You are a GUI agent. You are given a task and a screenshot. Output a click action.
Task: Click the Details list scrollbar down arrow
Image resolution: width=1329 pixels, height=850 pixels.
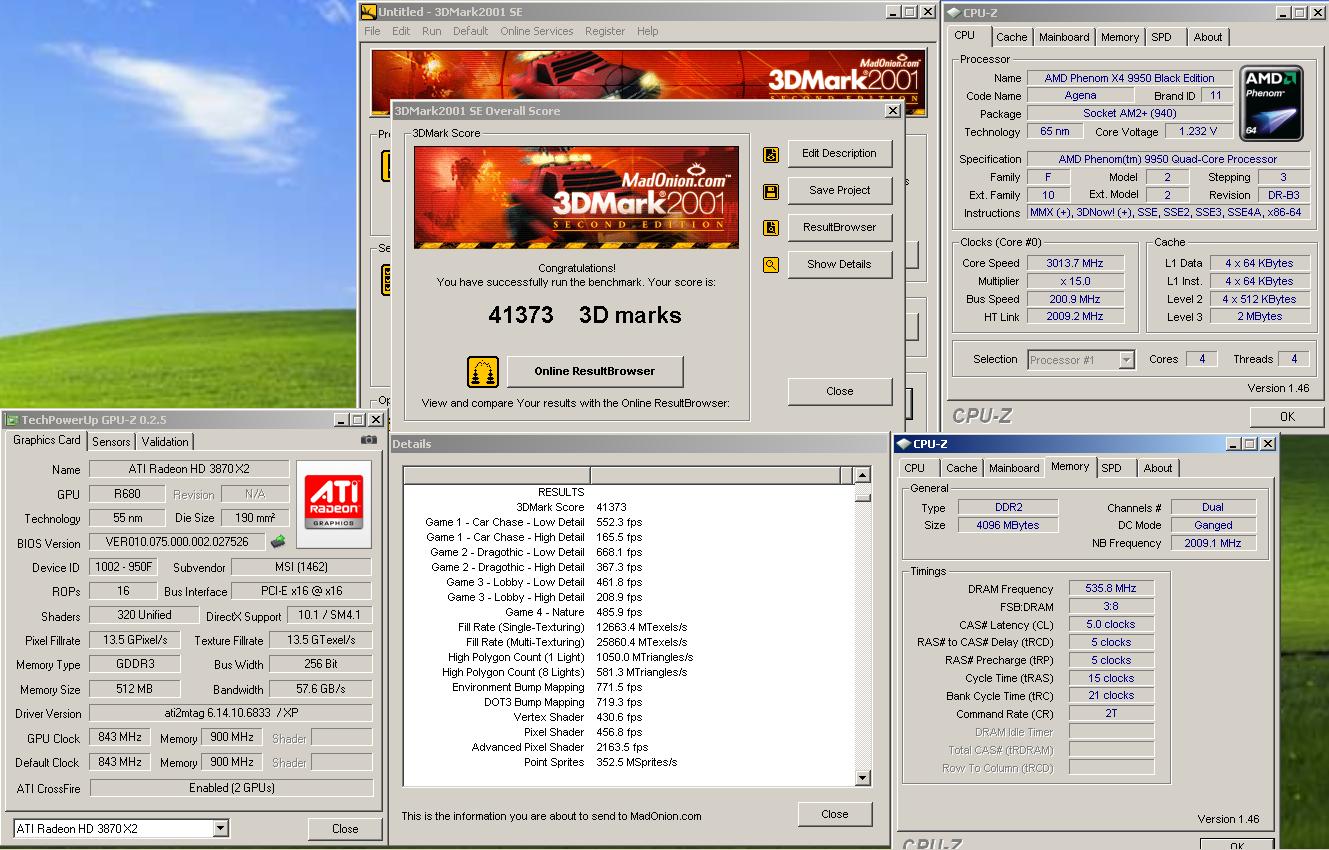(x=863, y=778)
